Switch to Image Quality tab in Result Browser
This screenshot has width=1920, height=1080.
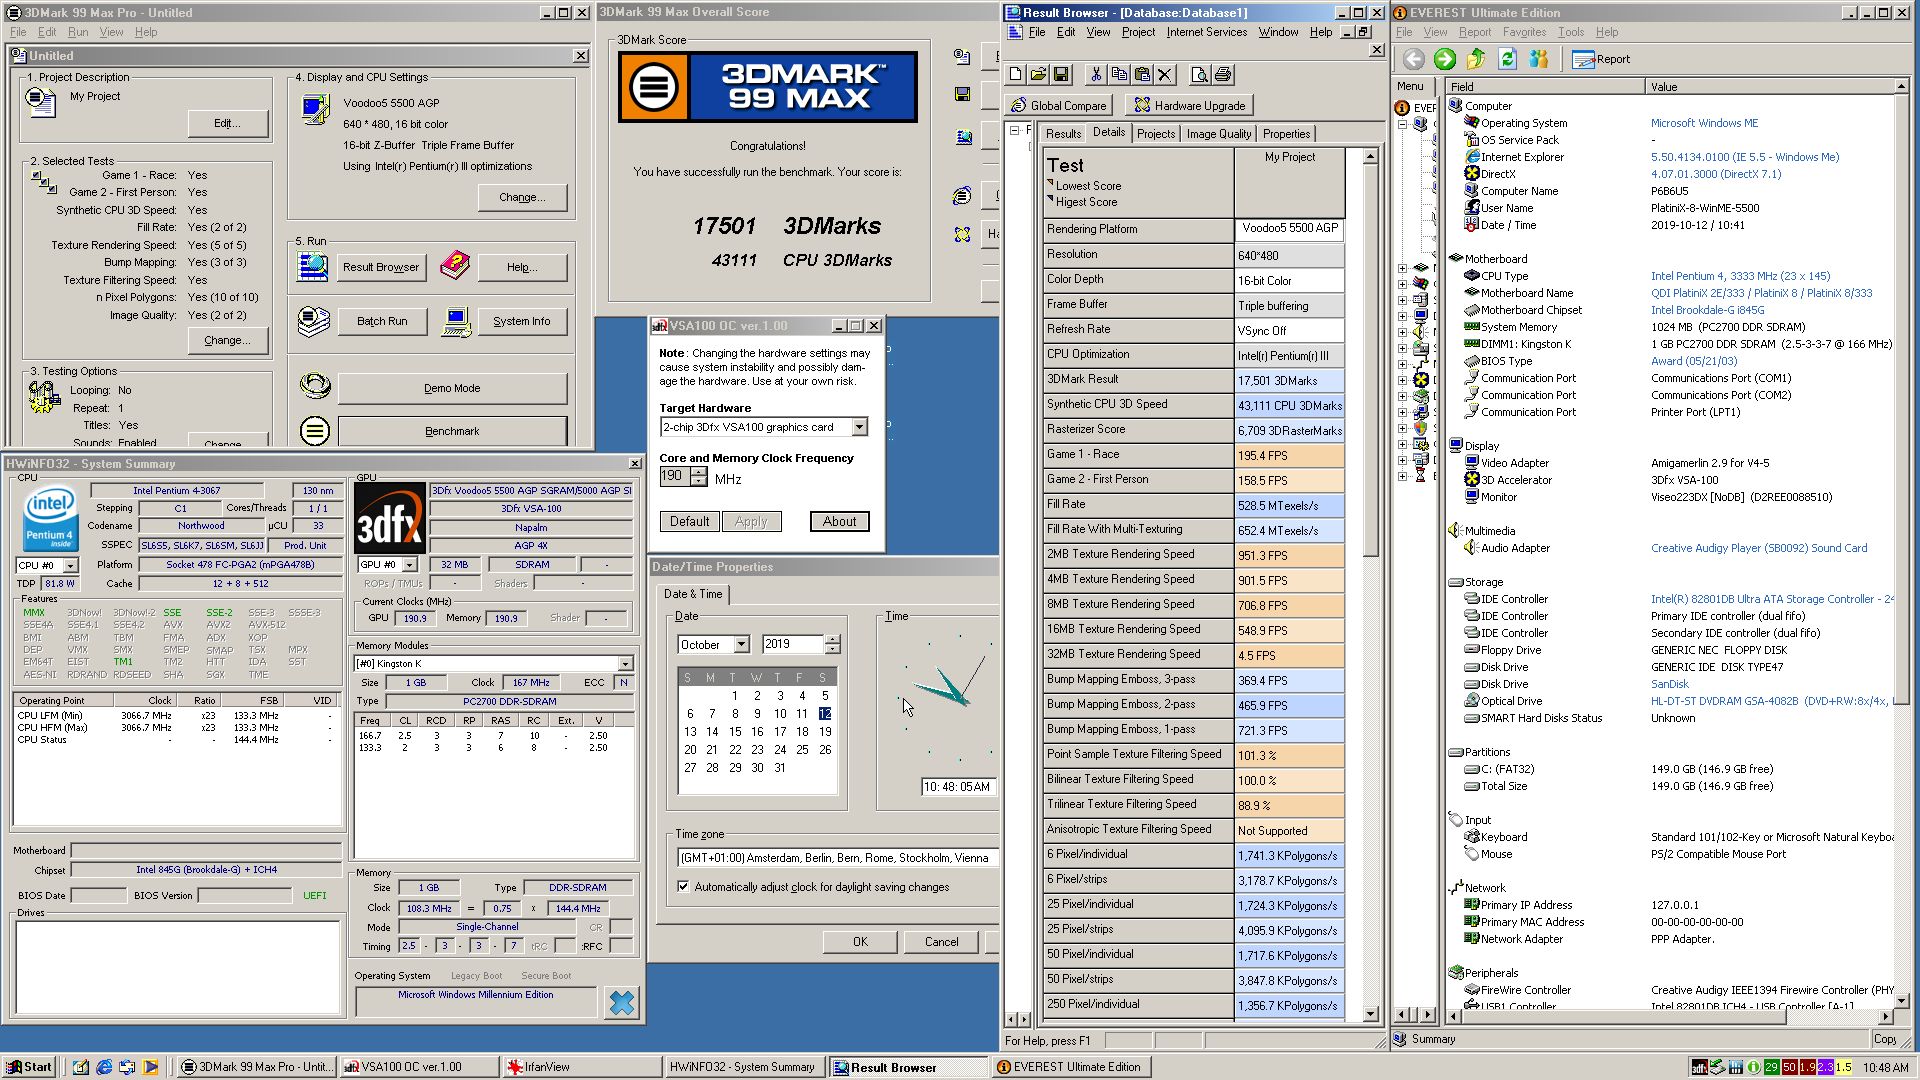click(x=1218, y=133)
